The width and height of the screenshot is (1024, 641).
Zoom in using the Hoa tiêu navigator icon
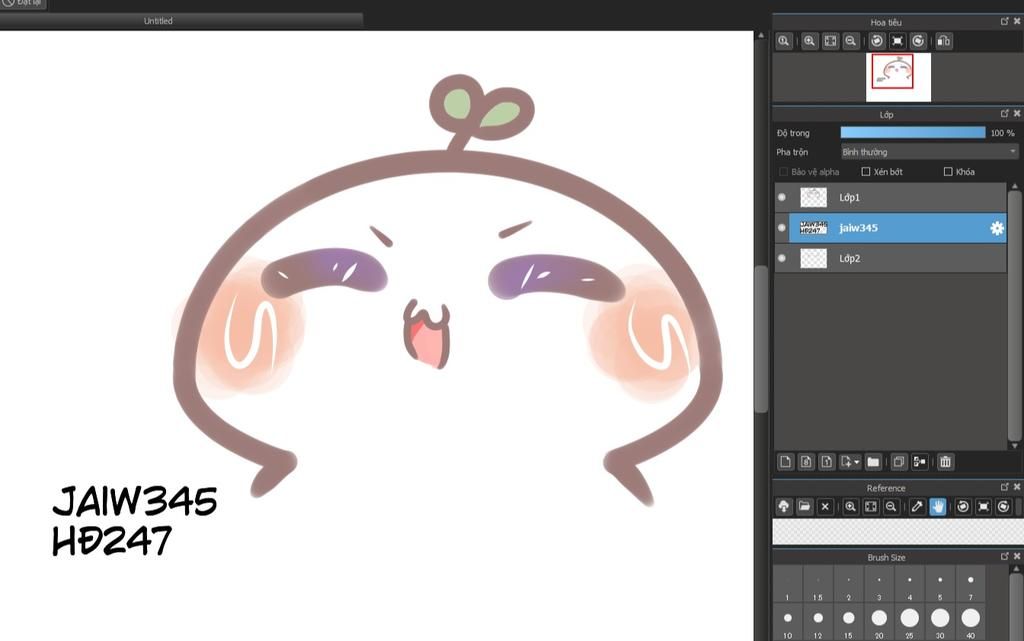(x=810, y=41)
